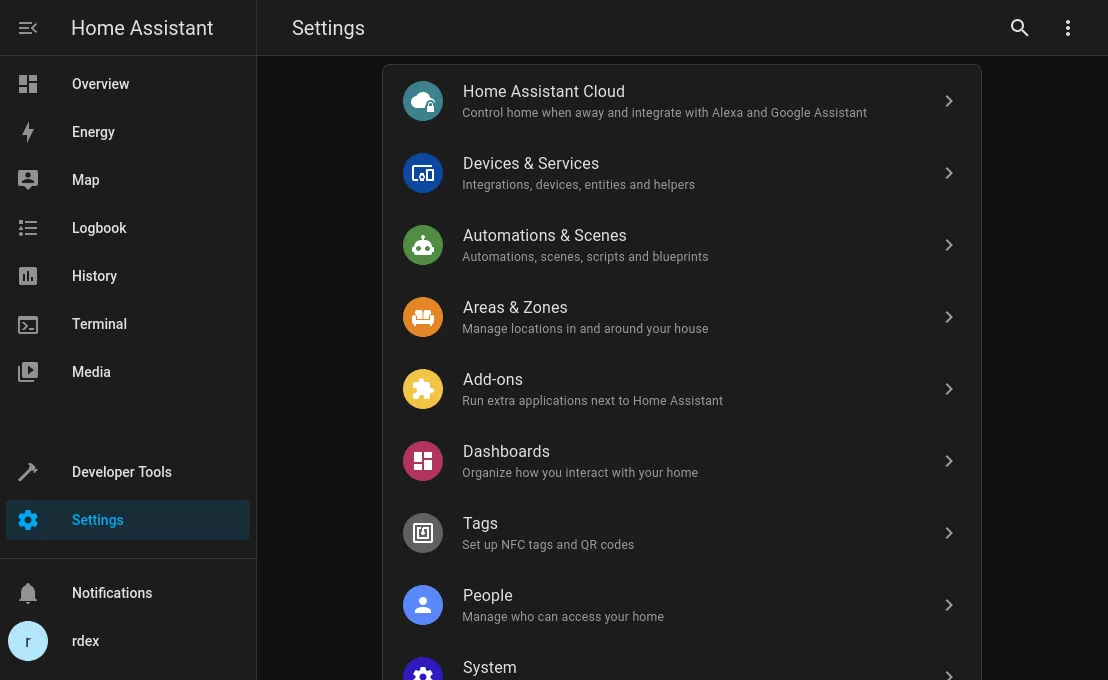Switch to the Energy section

(x=93, y=132)
